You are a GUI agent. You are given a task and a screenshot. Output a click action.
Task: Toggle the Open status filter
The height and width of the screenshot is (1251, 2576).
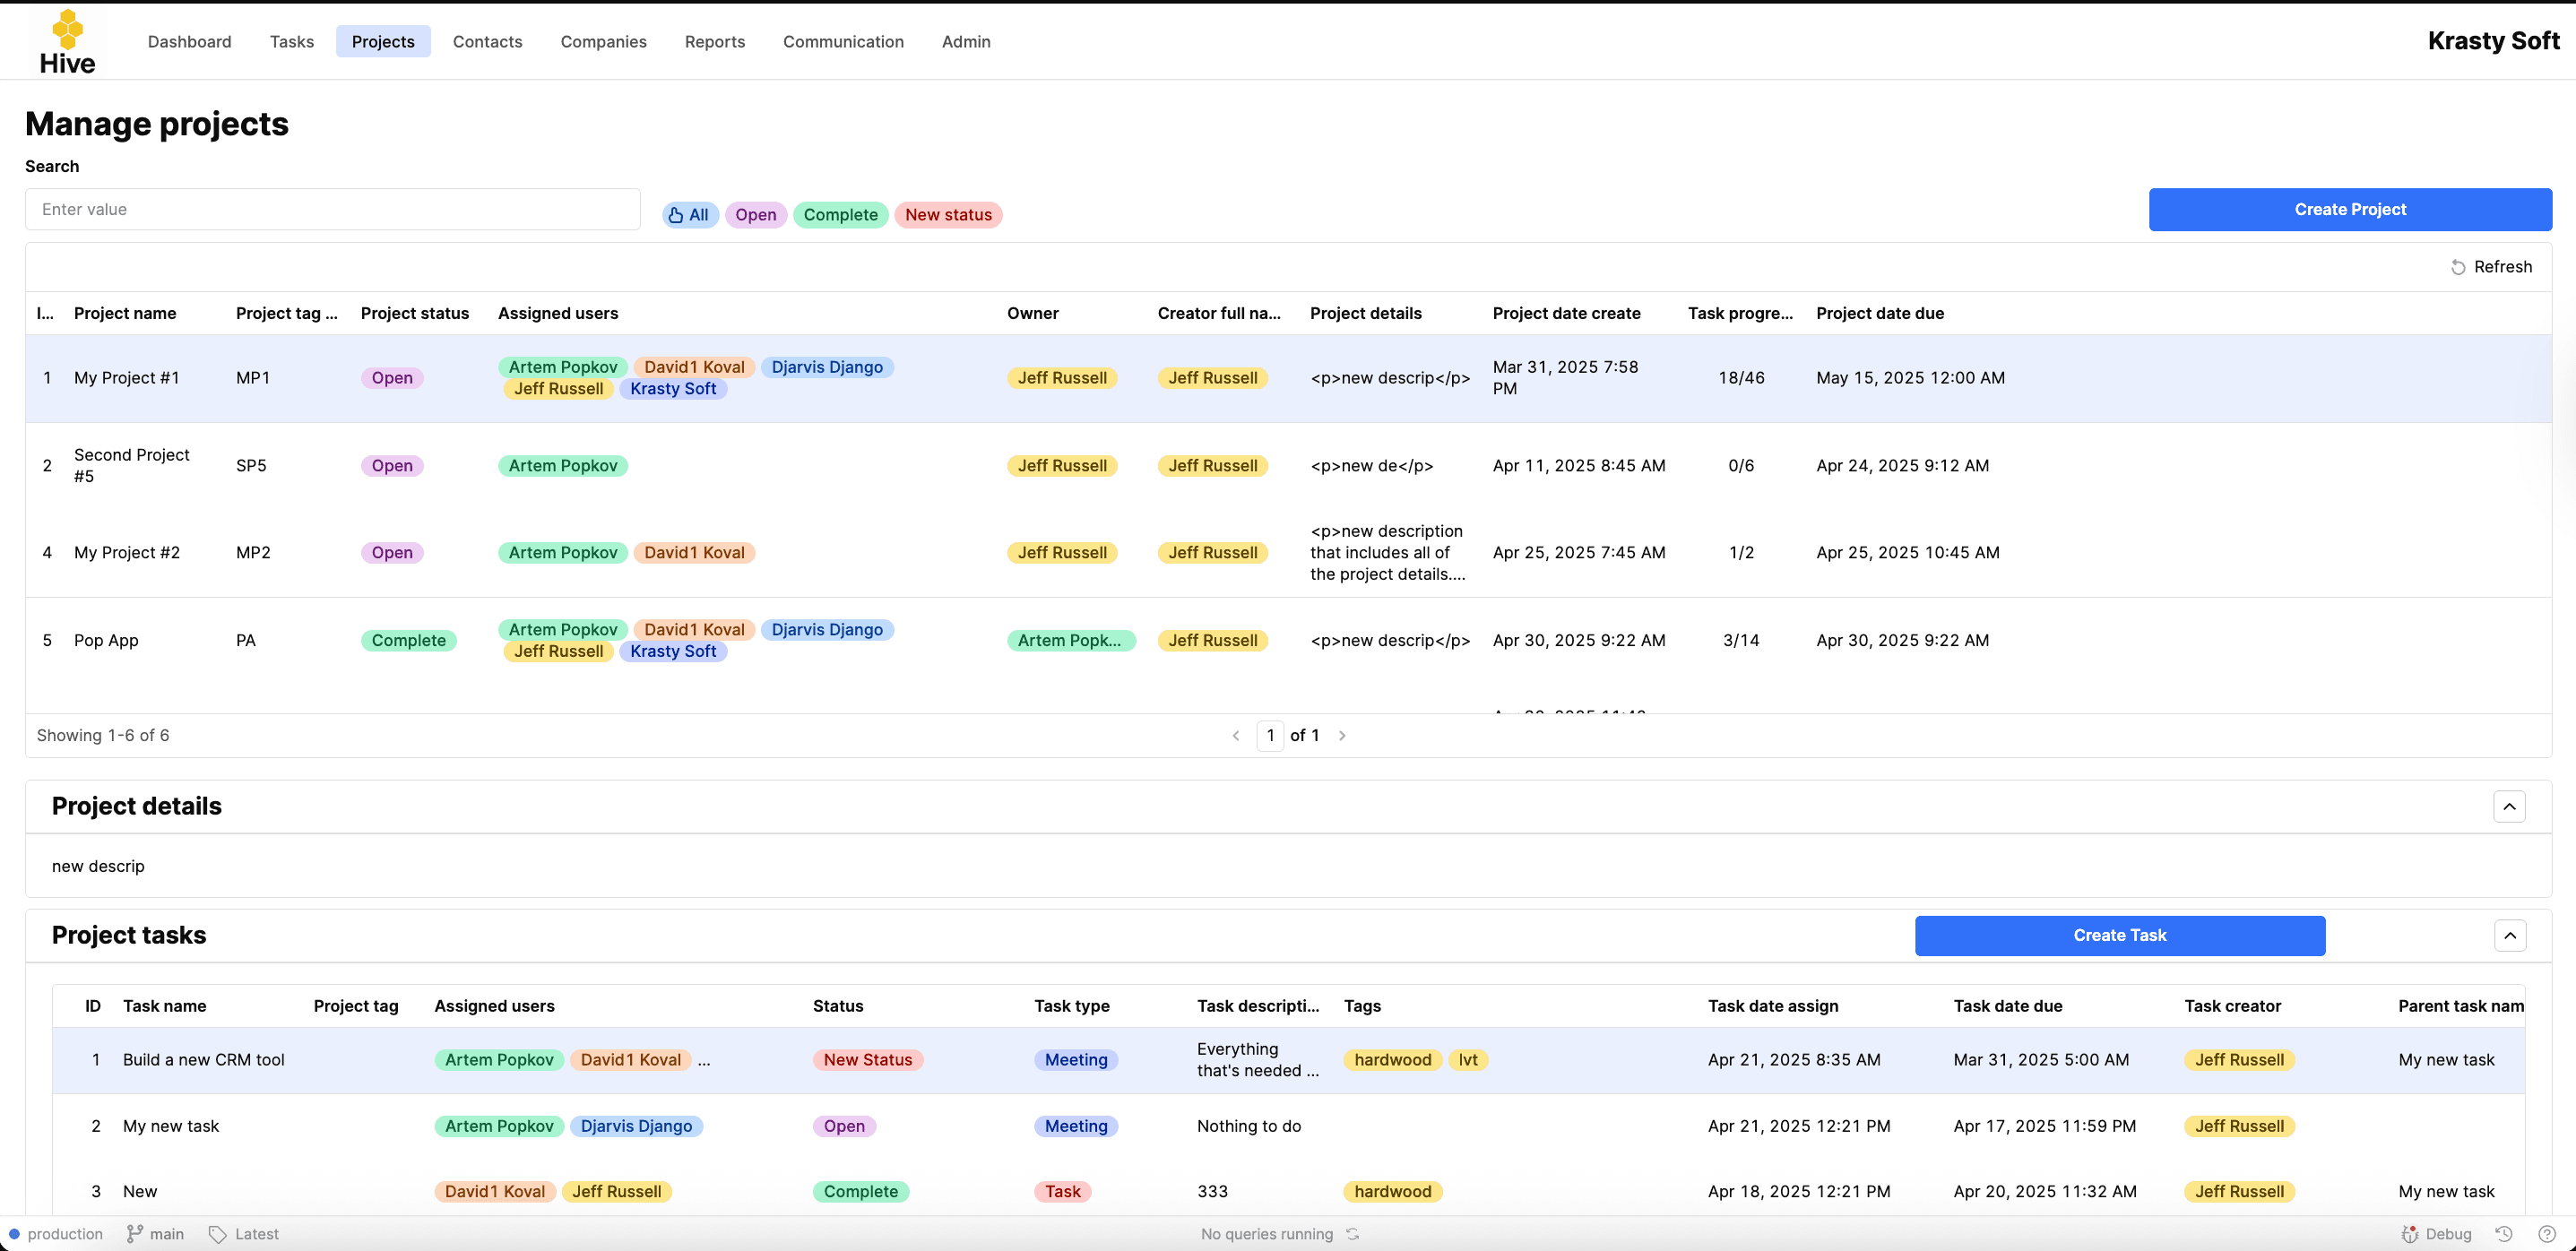[x=755, y=215]
